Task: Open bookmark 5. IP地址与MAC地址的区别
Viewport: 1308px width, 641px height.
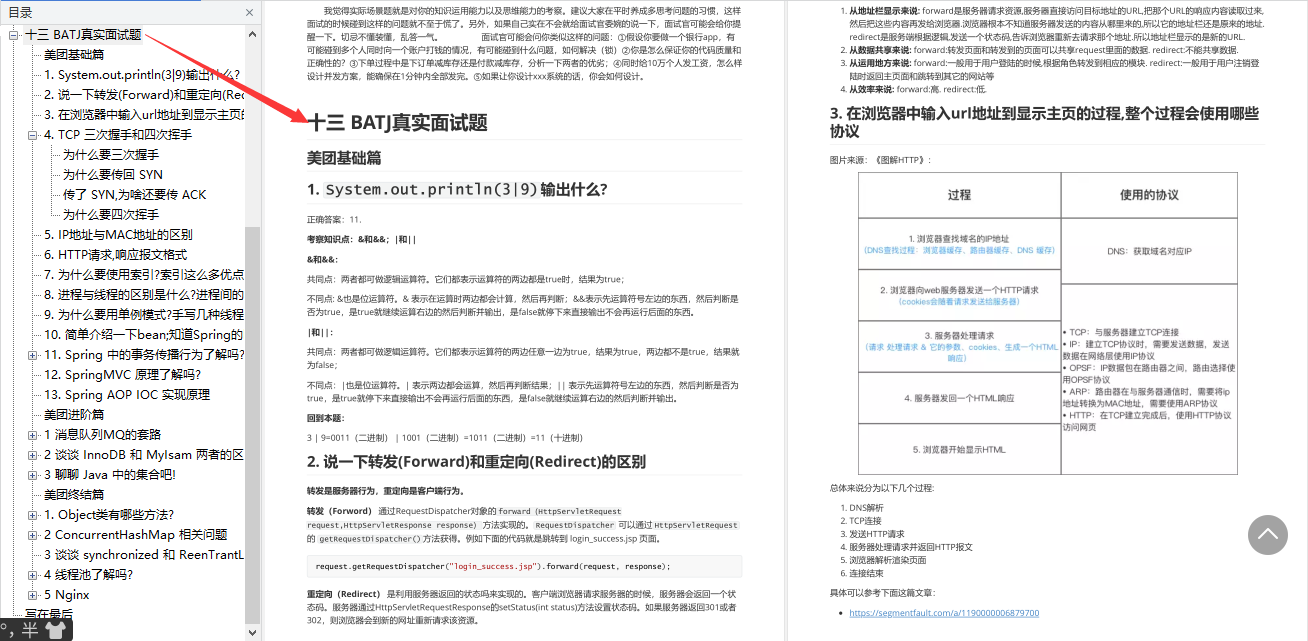Action: [x=118, y=235]
